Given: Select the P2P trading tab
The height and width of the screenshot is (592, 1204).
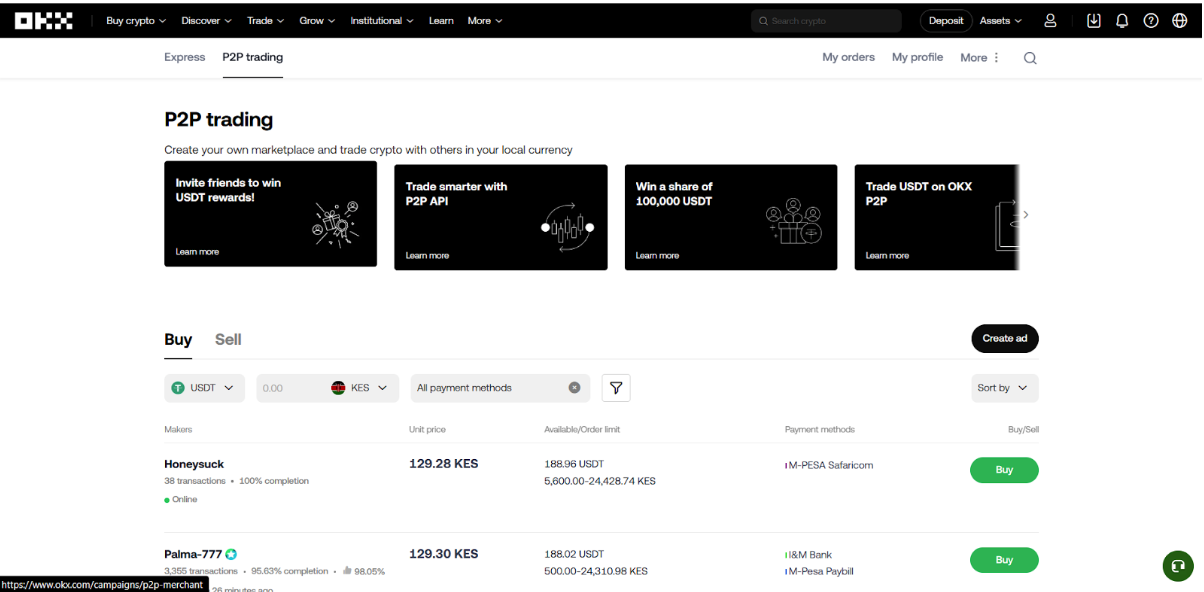Looking at the screenshot, I should (x=253, y=57).
